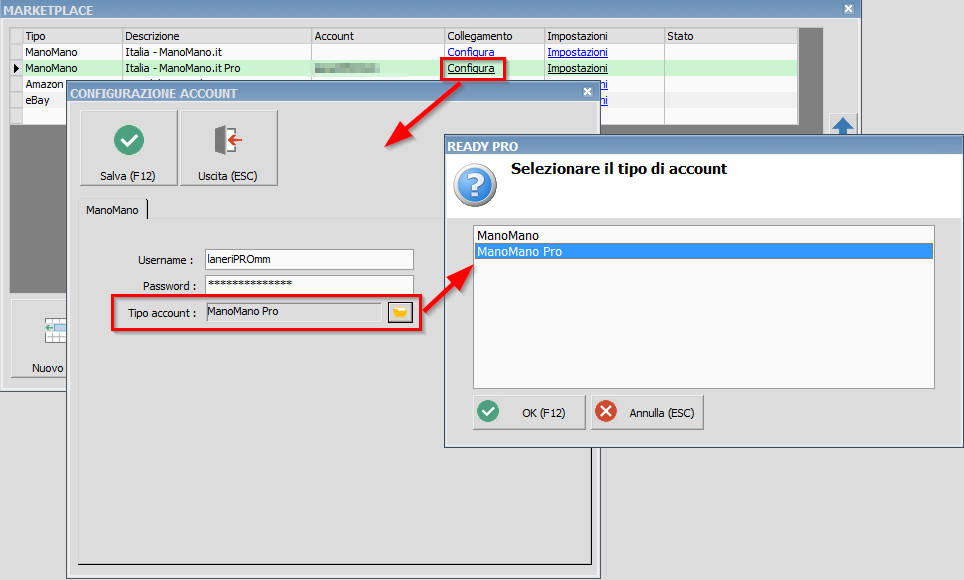Click the Collegamento column header
964x580 pixels.
click(495, 36)
